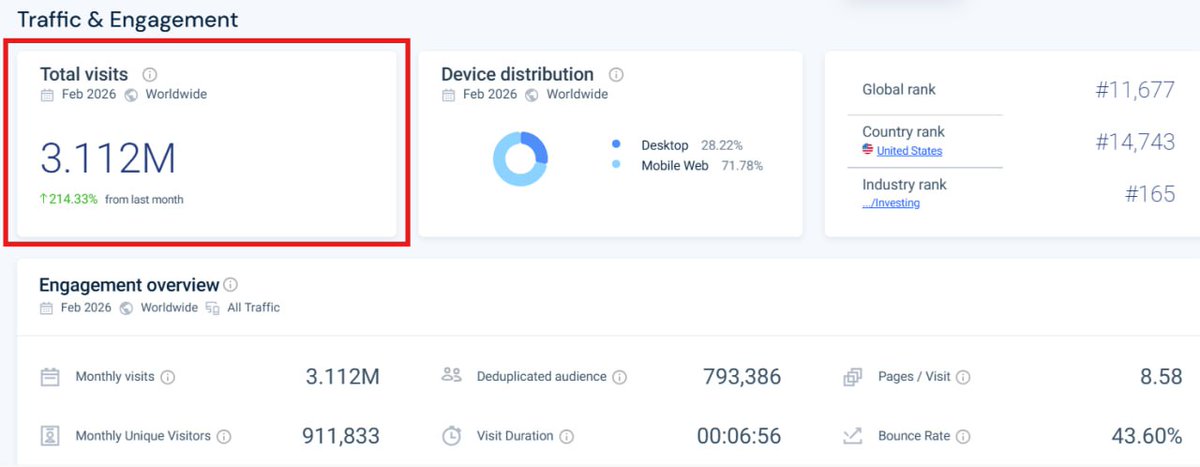Image resolution: width=1200 pixels, height=467 pixels.
Task: Click the calendar icon left of Monthly visits
Action: point(50,377)
